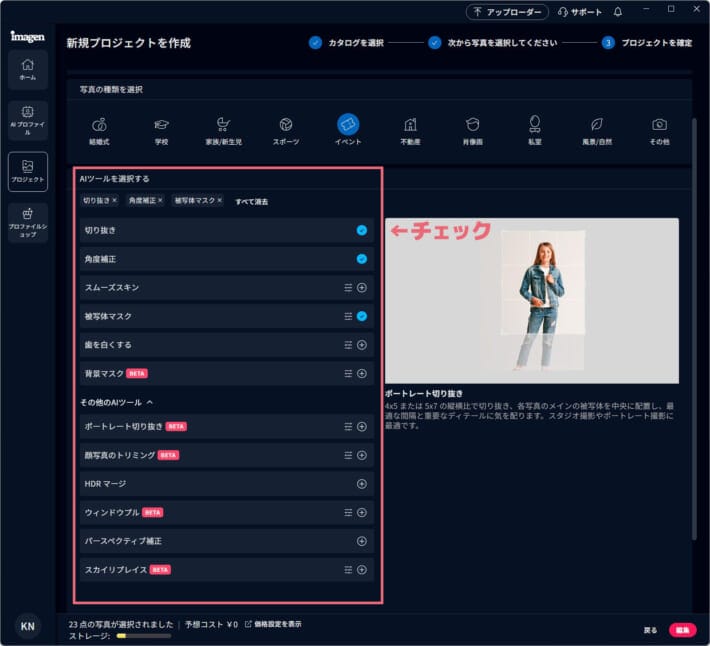Viewport: 710px width, 646px height.
Task: Remove the 切り抜き chip
Action: 115,200
